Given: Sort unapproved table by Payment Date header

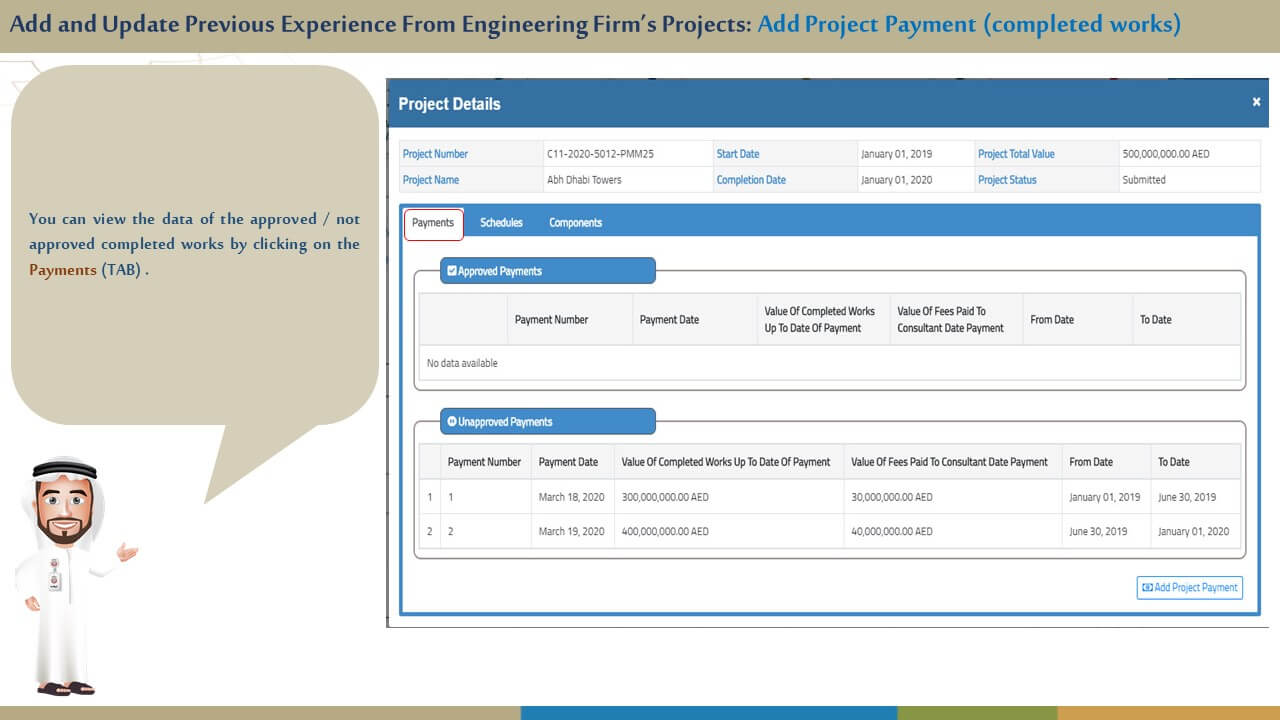Looking at the screenshot, I should (x=568, y=462).
